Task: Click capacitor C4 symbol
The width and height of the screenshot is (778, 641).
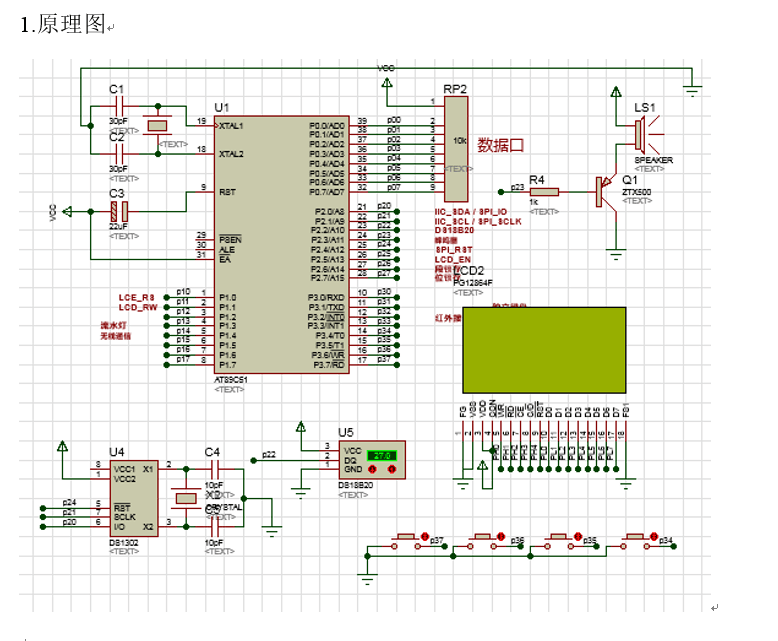Action: [x=214, y=469]
